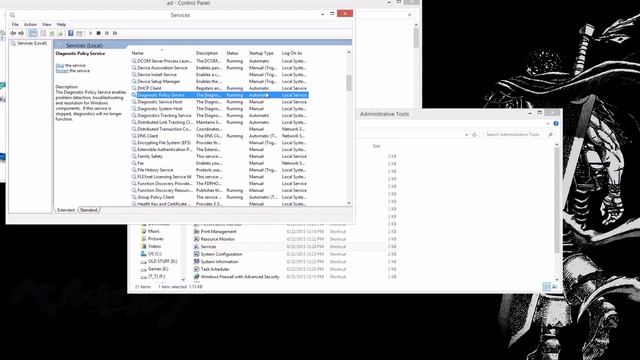This screenshot has height=360, width=640.
Task: Select the DNS Client service row
Action: click(220, 136)
